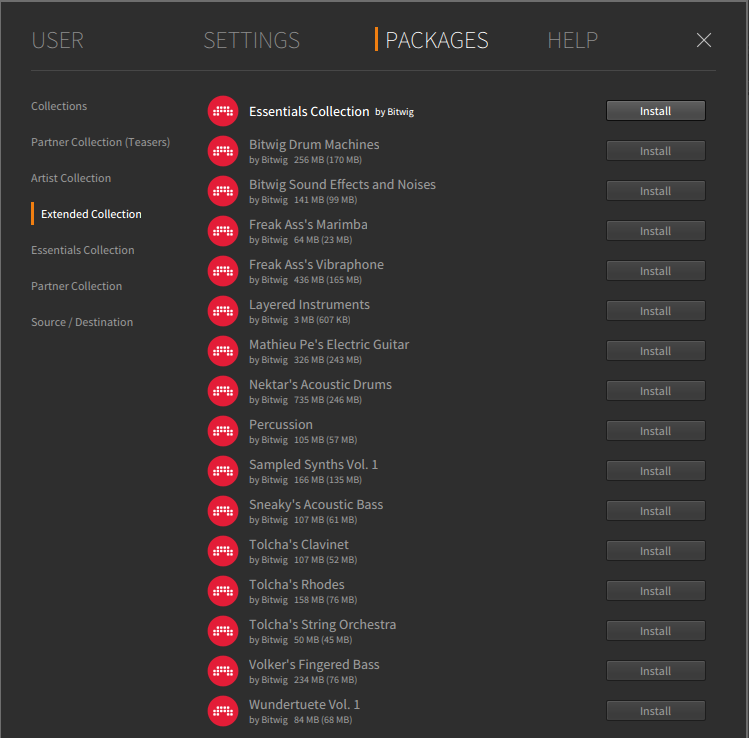This screenshot has height=738, width=749.
Task: Open Collections in the sidebar
Action: click(x=59, y=106)
